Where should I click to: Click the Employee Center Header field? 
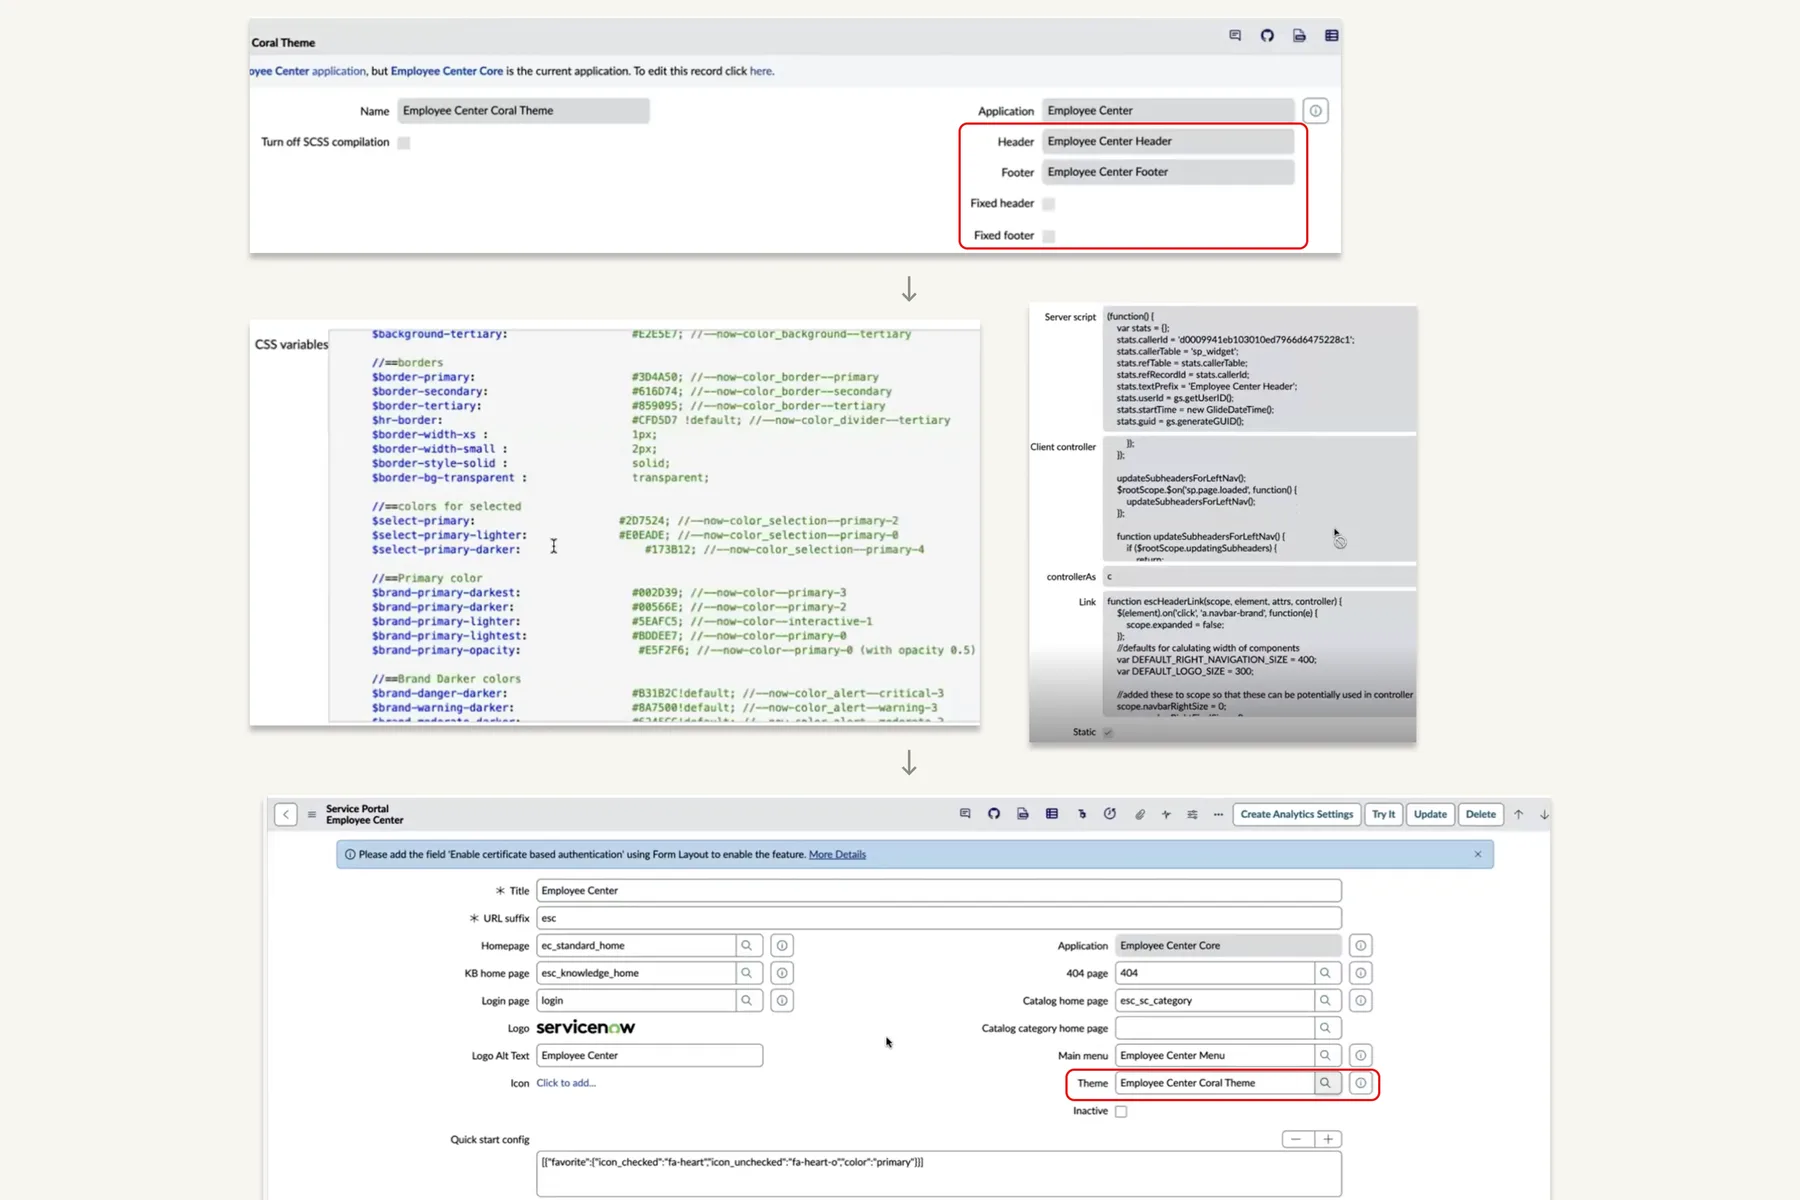(1168, 142)
